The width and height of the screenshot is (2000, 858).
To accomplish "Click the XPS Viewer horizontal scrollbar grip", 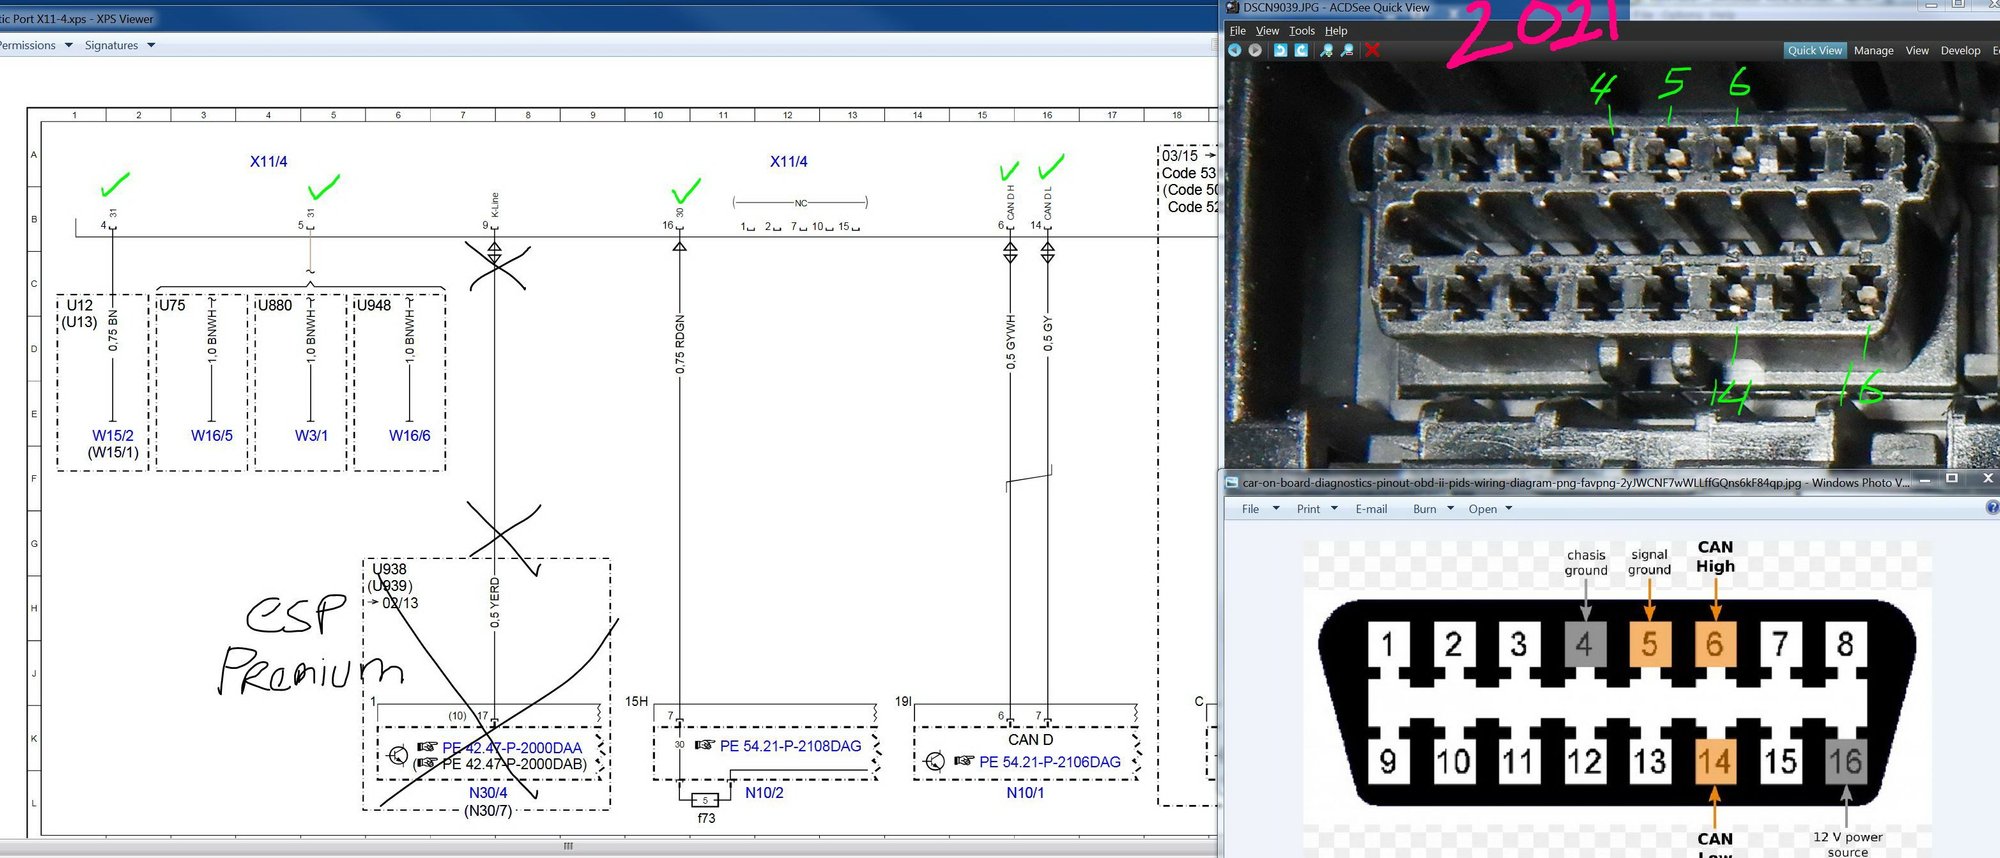I will coord(568,846).
